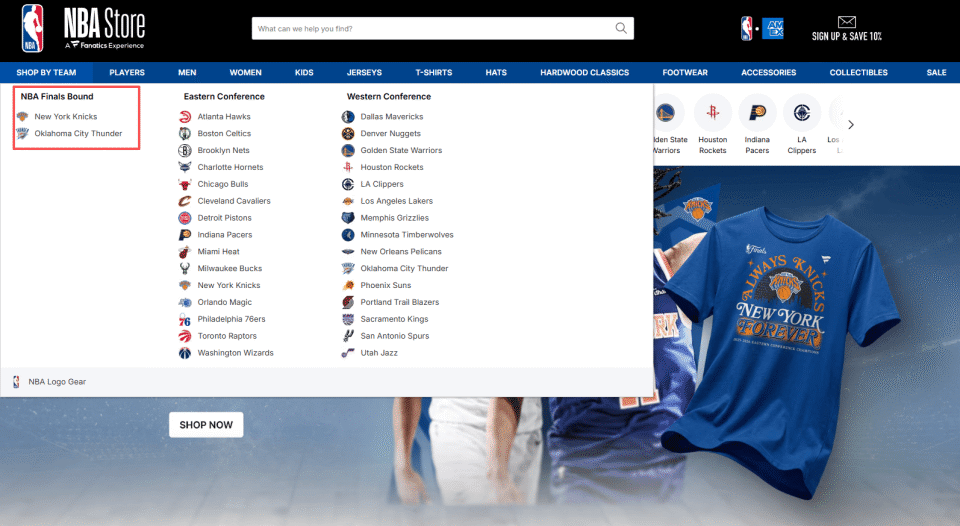The height and width of the screenshot is (526, 960).
Task: Open the Jerseys menu
Action: 364,72
